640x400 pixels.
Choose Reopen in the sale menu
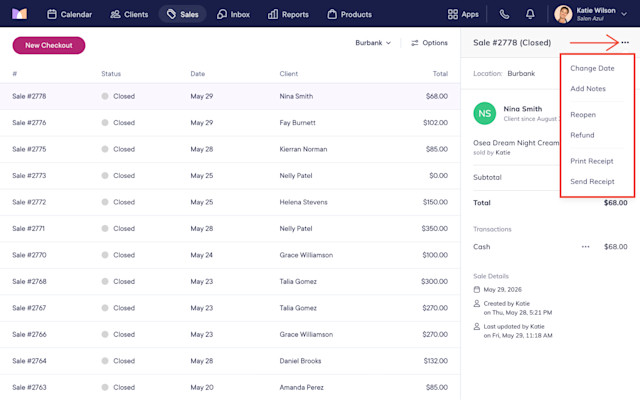pos(583,115)
